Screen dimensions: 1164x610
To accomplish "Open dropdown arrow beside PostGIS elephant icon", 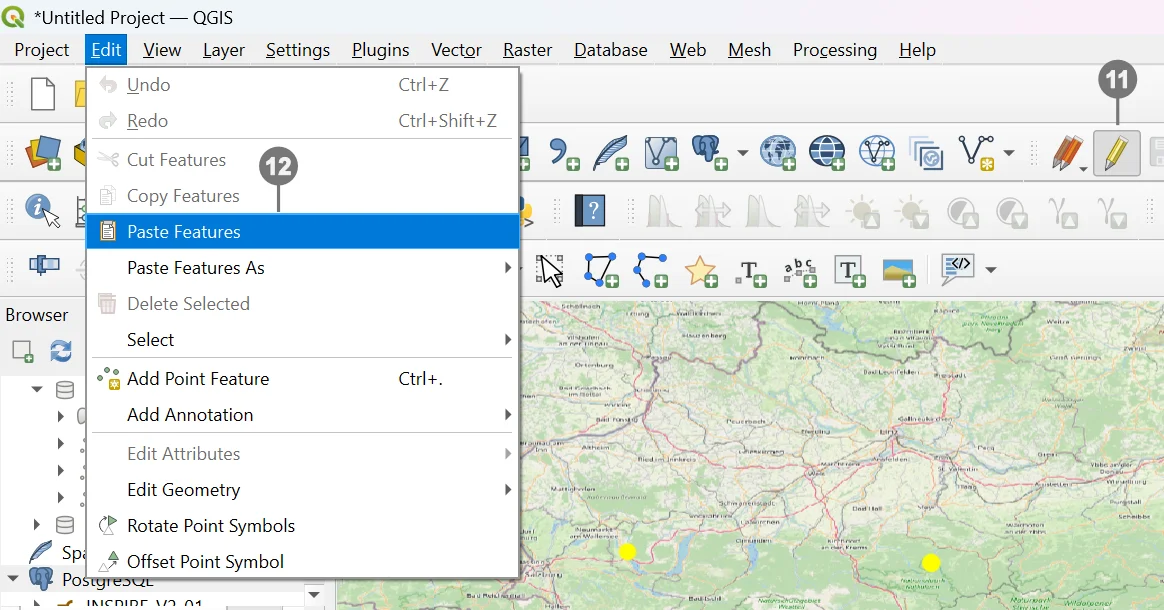I will pos(742,154).
